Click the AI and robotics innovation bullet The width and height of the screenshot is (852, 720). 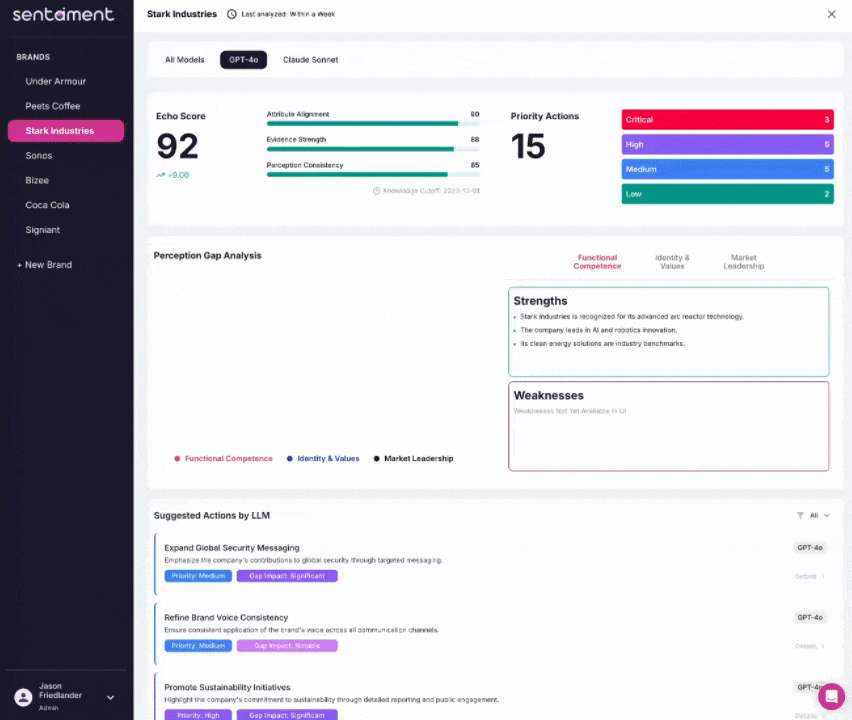[599, 330]
